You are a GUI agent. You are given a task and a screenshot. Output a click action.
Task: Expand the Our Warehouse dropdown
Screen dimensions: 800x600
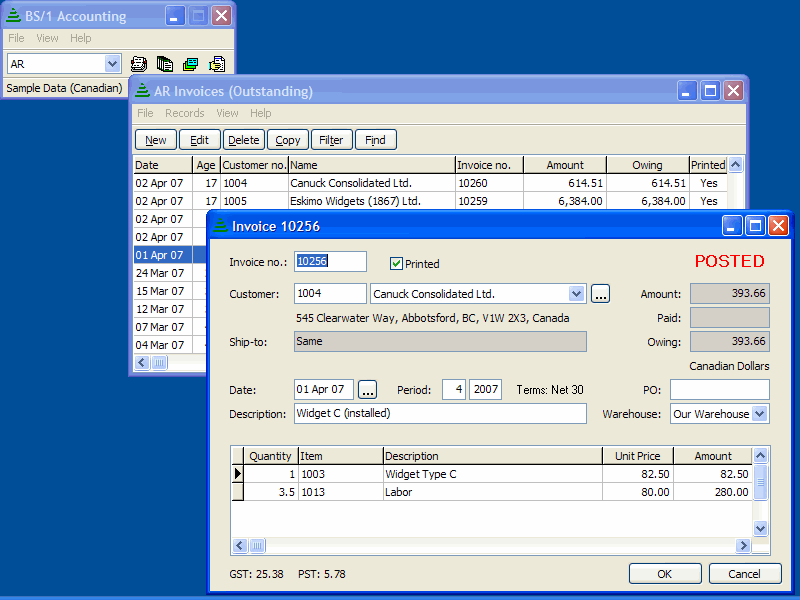coord(759,414)
